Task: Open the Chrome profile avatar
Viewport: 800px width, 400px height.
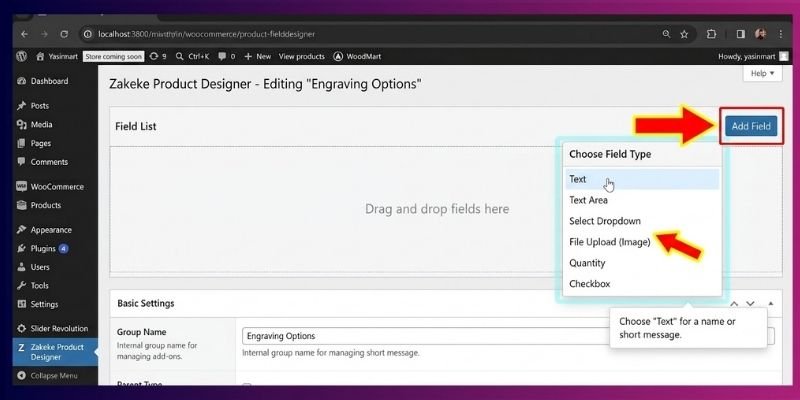Action: pyautogui.click(x=761, y=34)
